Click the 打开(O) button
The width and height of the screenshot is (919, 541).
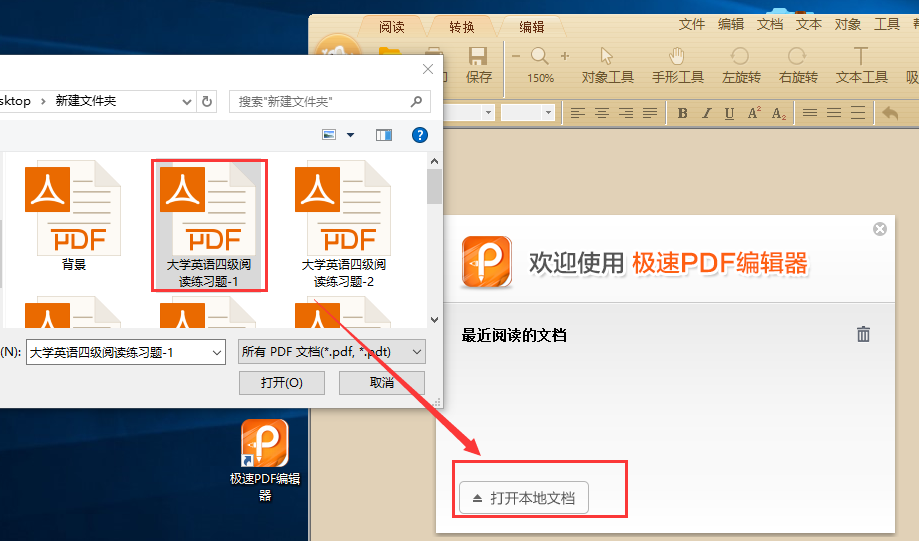(x=282, y=383)
